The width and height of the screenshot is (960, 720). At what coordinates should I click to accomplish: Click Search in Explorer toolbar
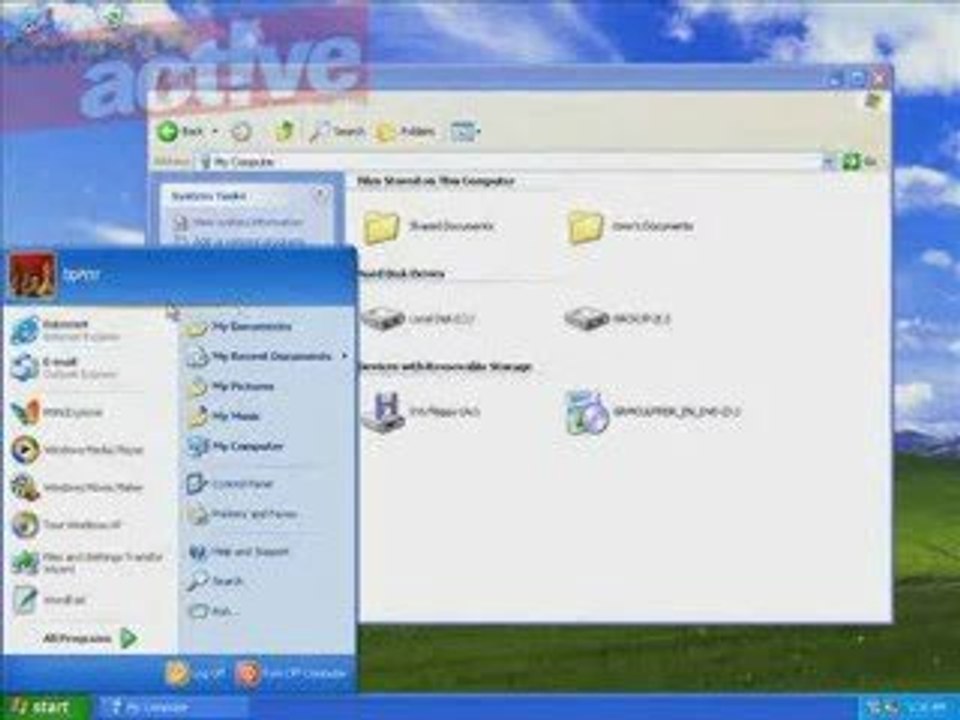click(x=337, y=131)
